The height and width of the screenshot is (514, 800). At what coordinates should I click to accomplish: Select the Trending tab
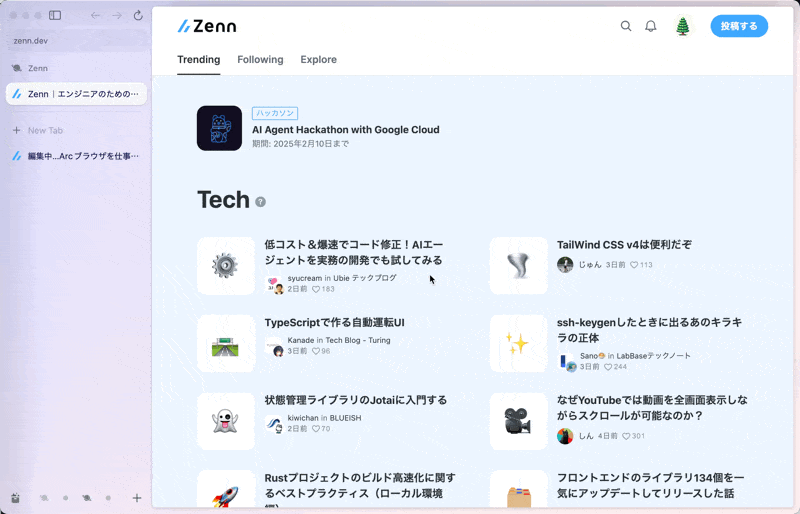coord(198,60)
